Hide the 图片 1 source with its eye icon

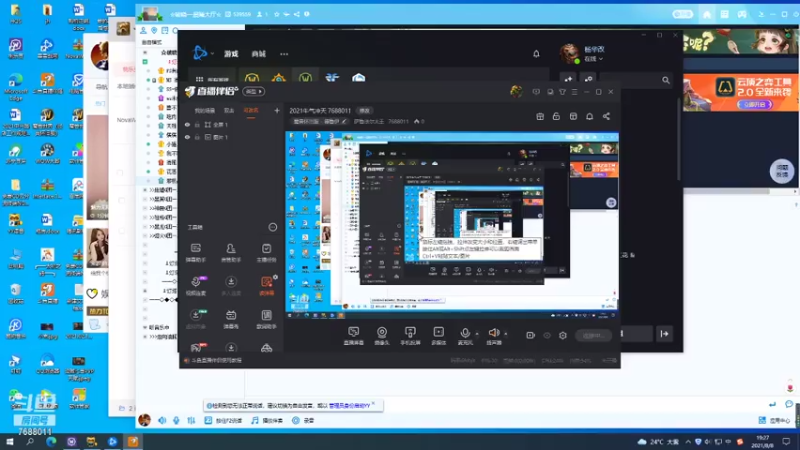[187, 137]
